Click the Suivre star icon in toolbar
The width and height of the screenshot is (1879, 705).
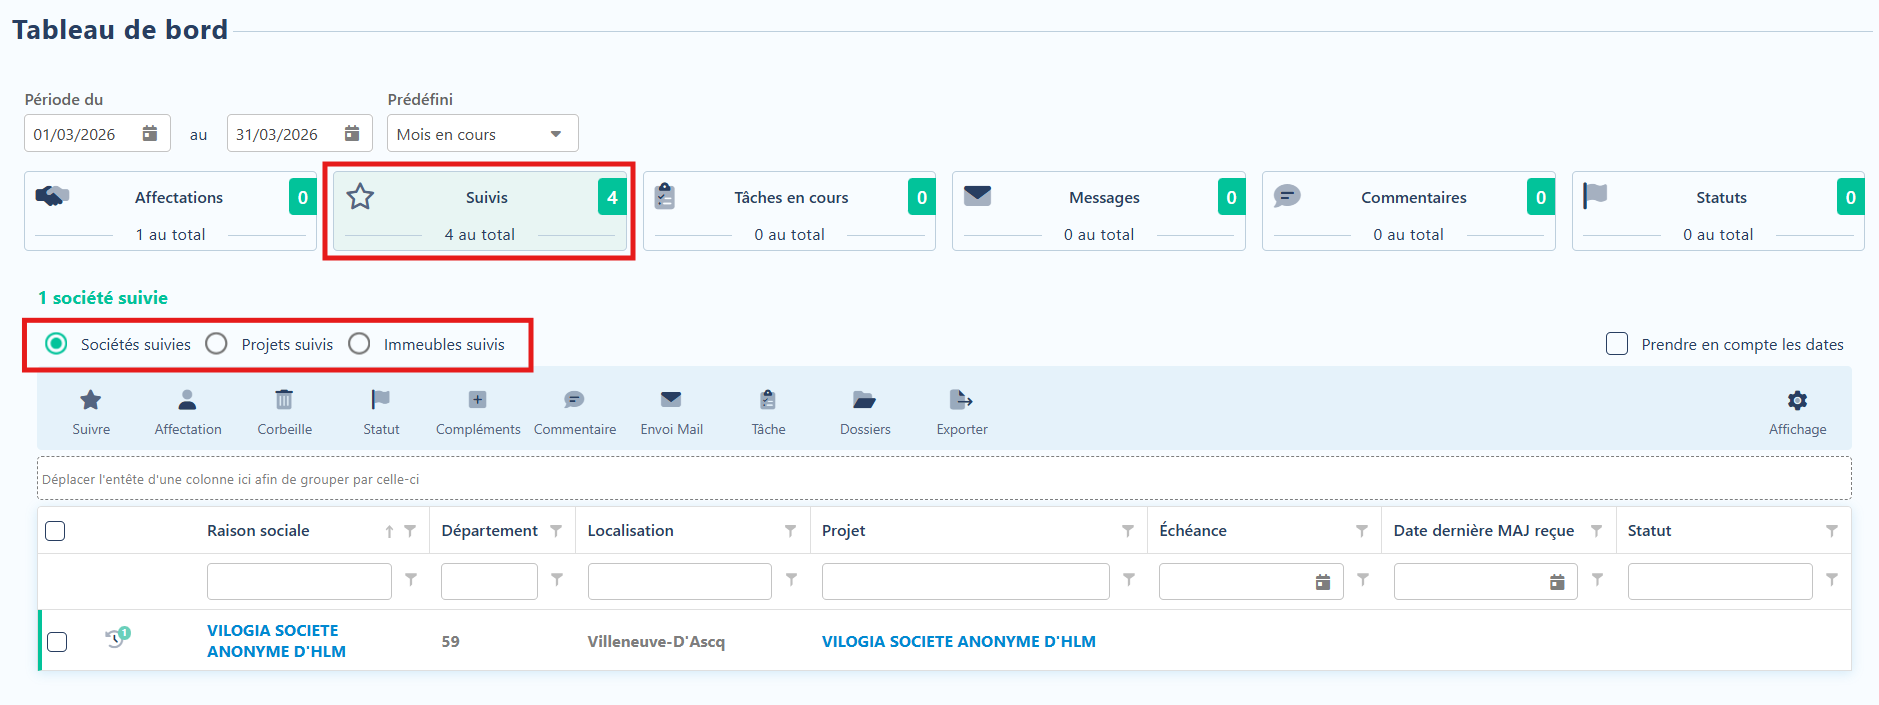click(x=91, y=400)
